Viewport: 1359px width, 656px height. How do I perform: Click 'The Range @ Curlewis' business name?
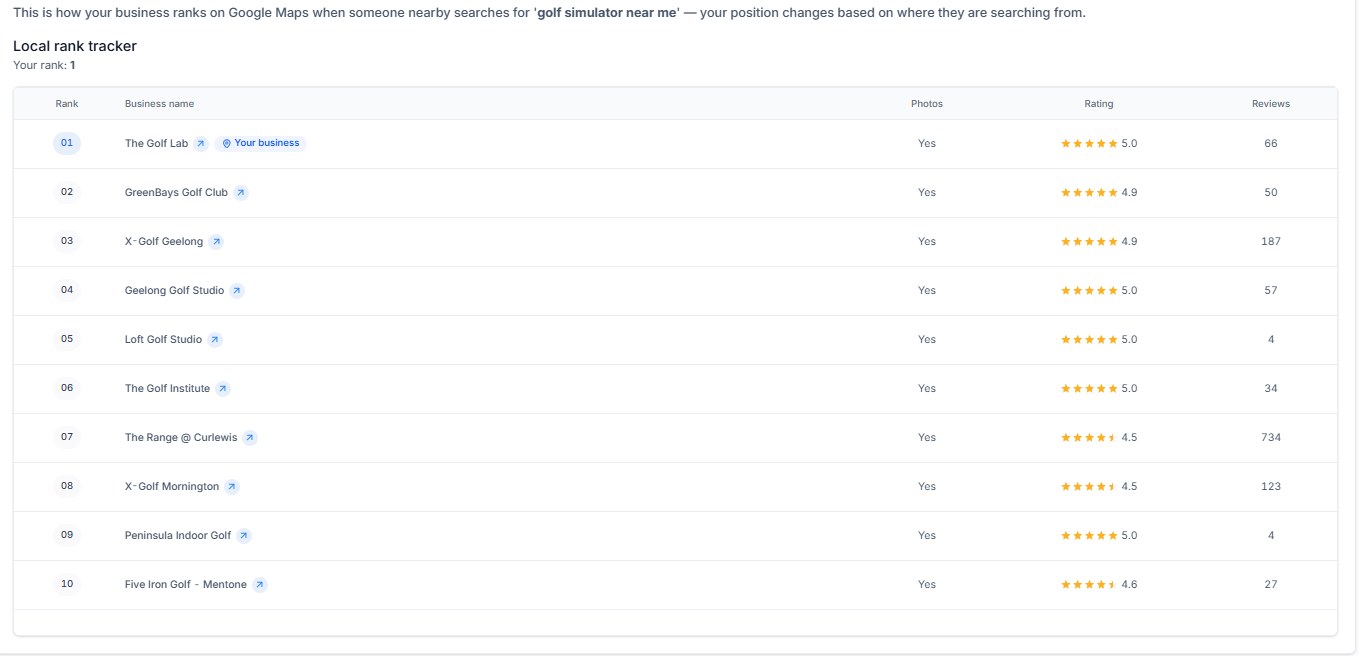coord(181,437)
